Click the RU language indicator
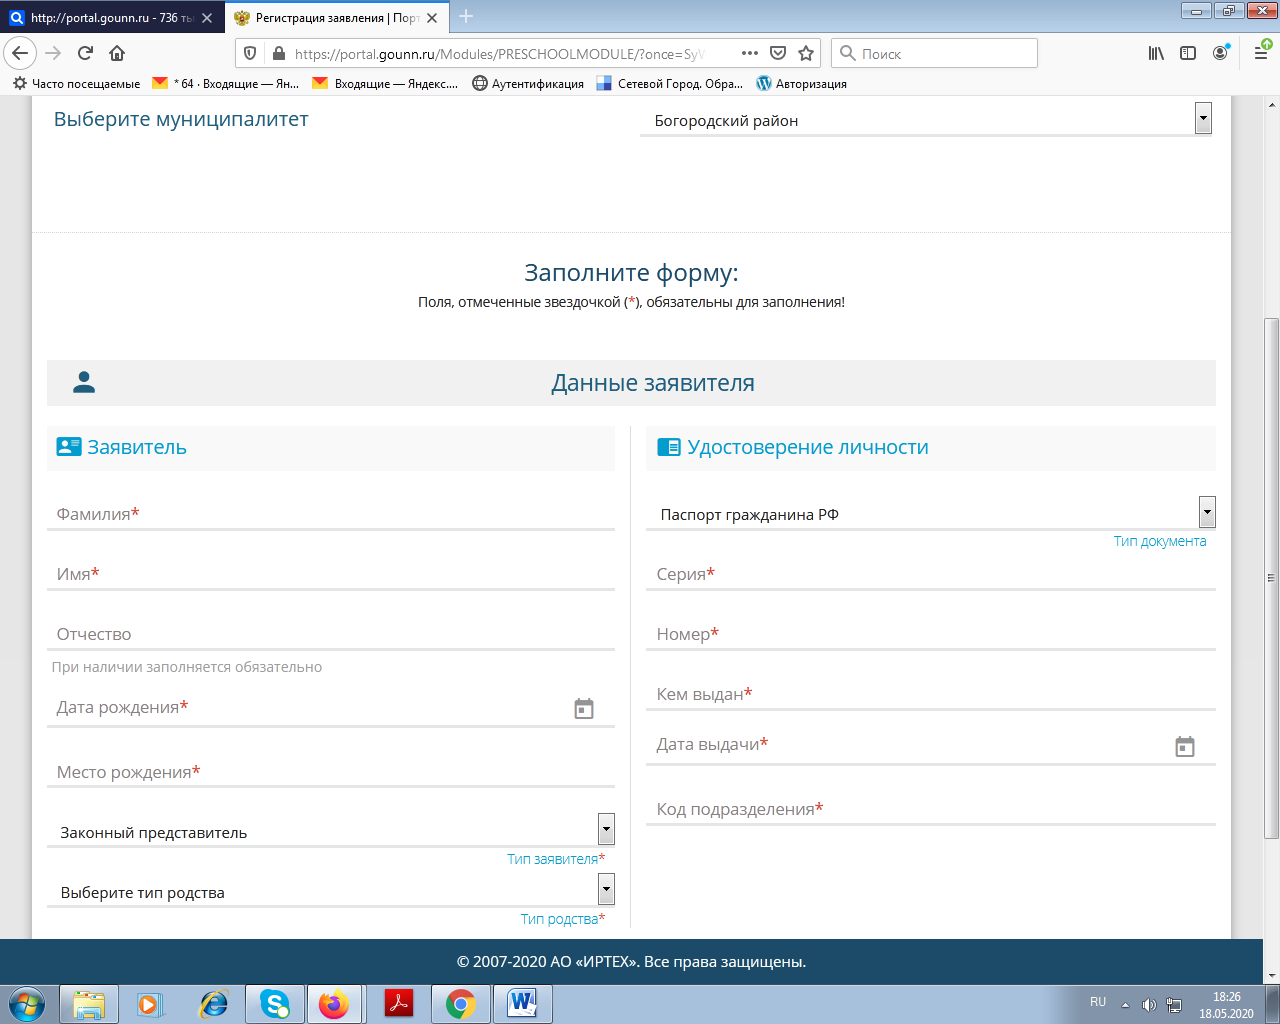Screen dimensions: 1280x1024 click(1098, 1002)
